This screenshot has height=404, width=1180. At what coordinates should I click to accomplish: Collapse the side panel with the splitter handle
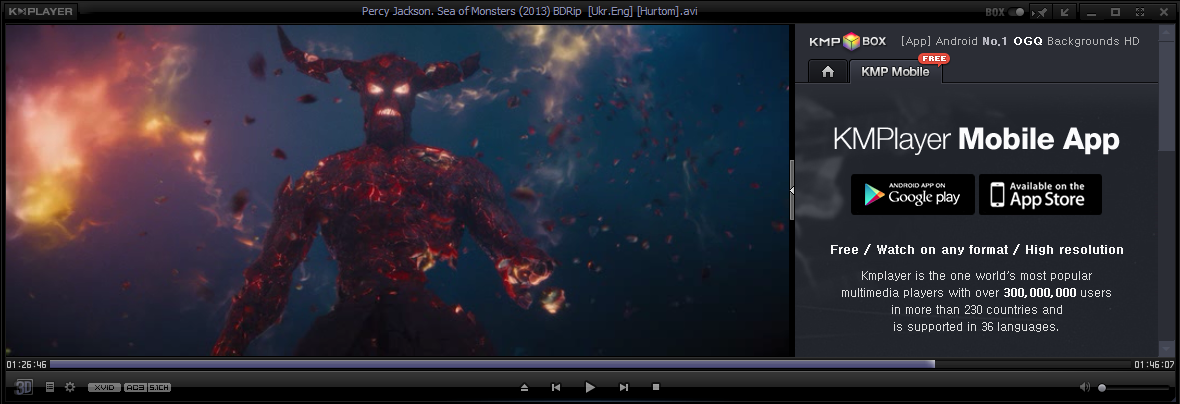(x=792, y=190)
